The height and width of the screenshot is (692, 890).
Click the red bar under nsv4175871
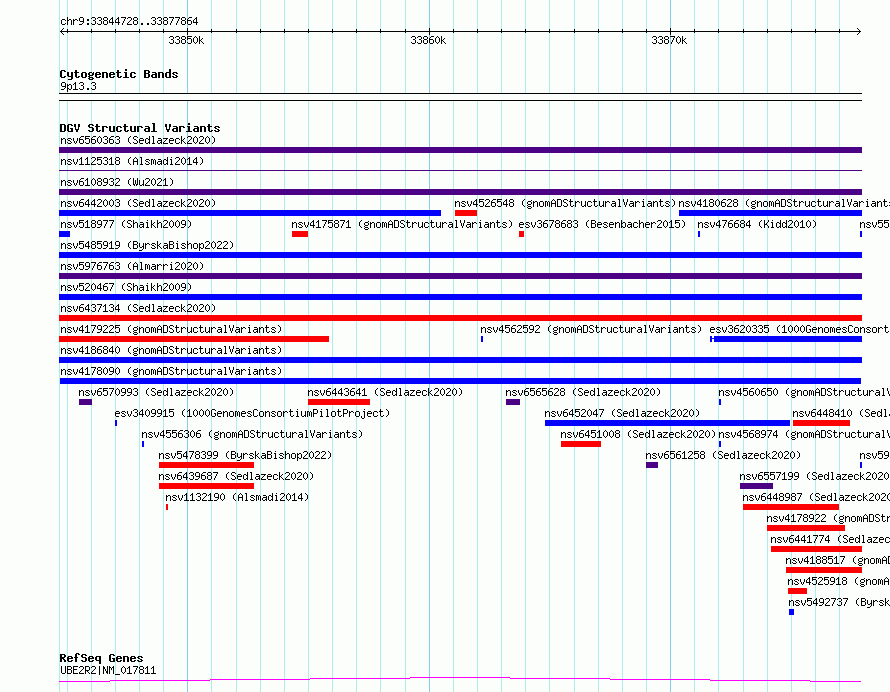[x=300, y=234]
